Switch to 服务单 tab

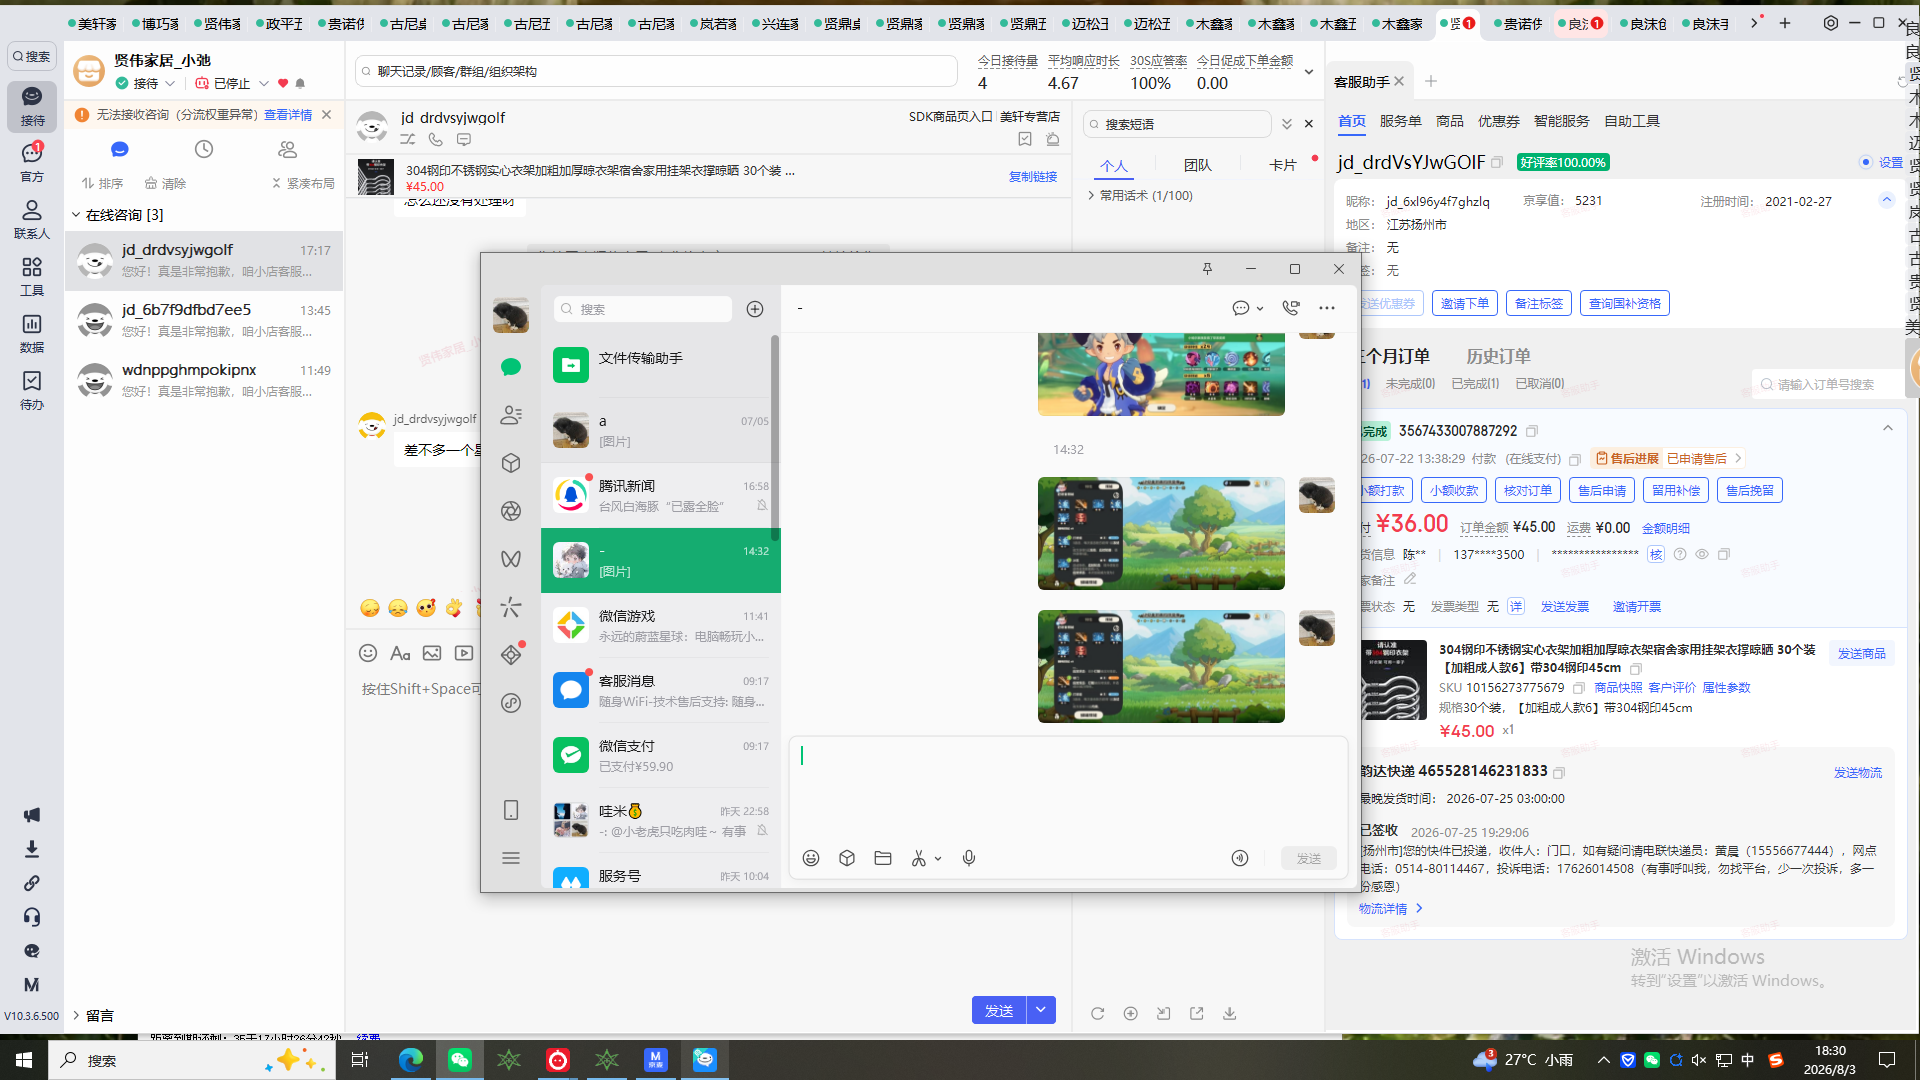click(1400, 121)
